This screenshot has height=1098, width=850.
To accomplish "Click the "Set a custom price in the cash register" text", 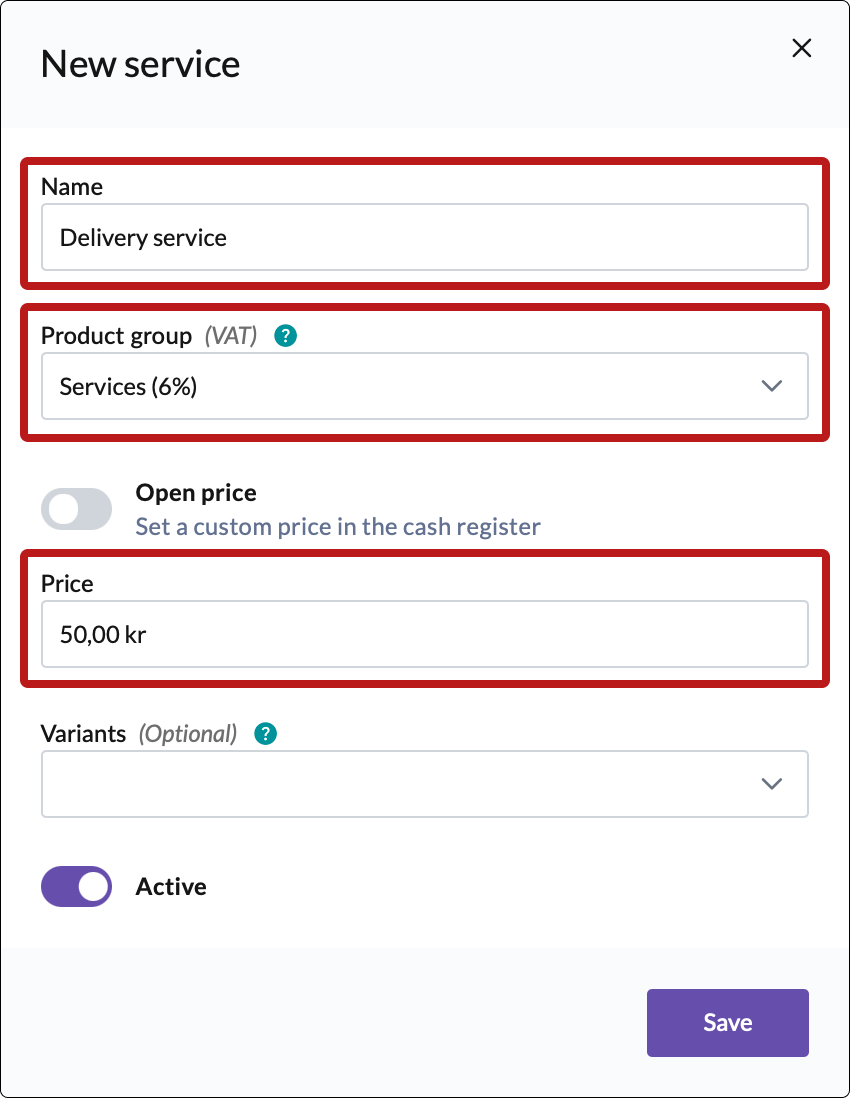I will tap(338, 526).
